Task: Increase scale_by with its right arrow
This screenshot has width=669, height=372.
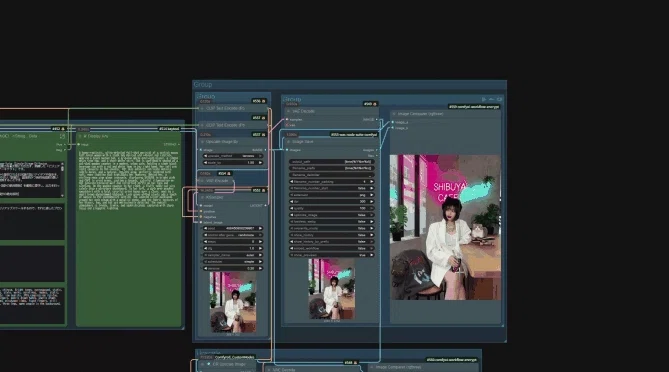Action: 260,163
